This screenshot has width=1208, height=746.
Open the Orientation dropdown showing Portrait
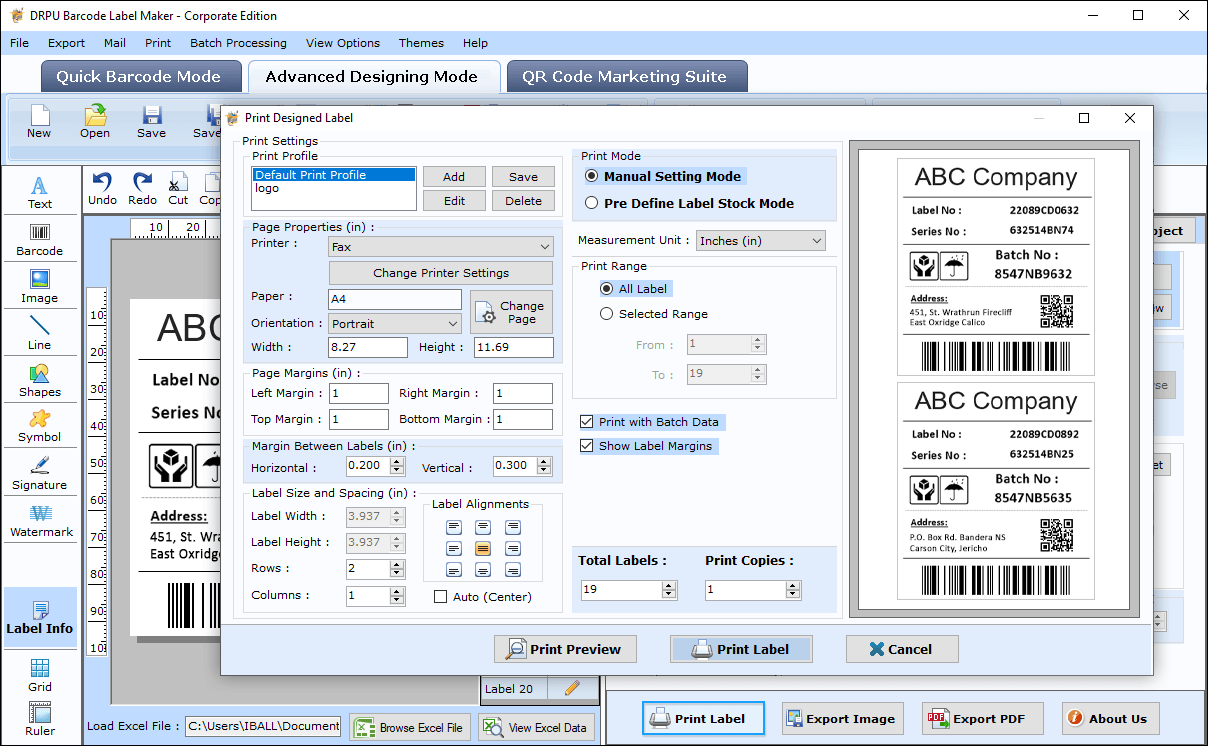point(395,324)
